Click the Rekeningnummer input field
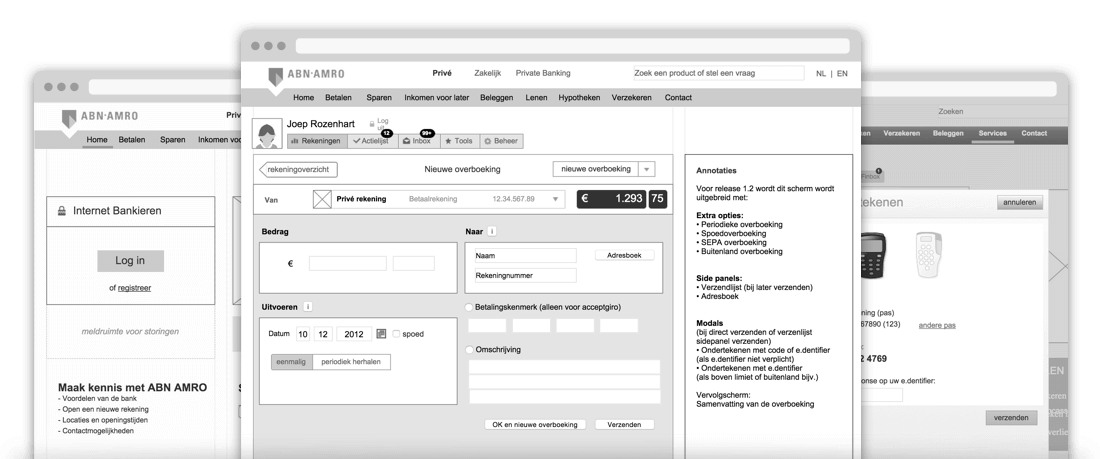1100x459 pixels. [525, 276]
